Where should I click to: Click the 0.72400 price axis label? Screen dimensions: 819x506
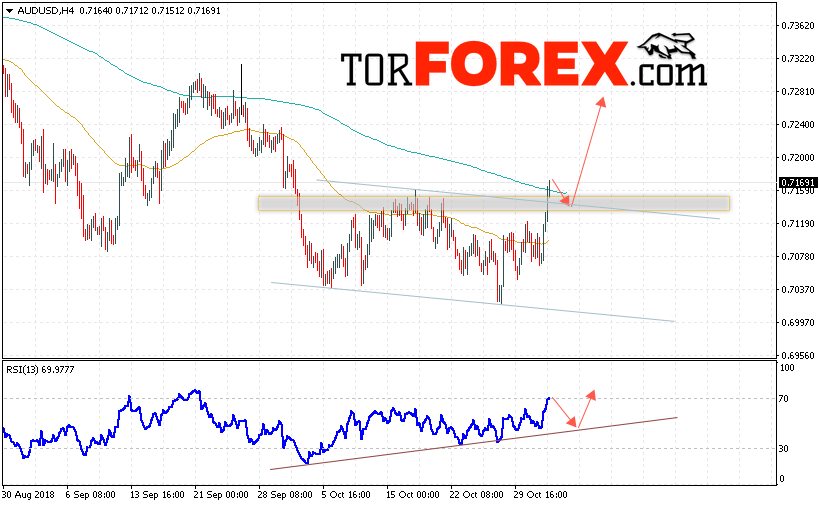(798, 124)
